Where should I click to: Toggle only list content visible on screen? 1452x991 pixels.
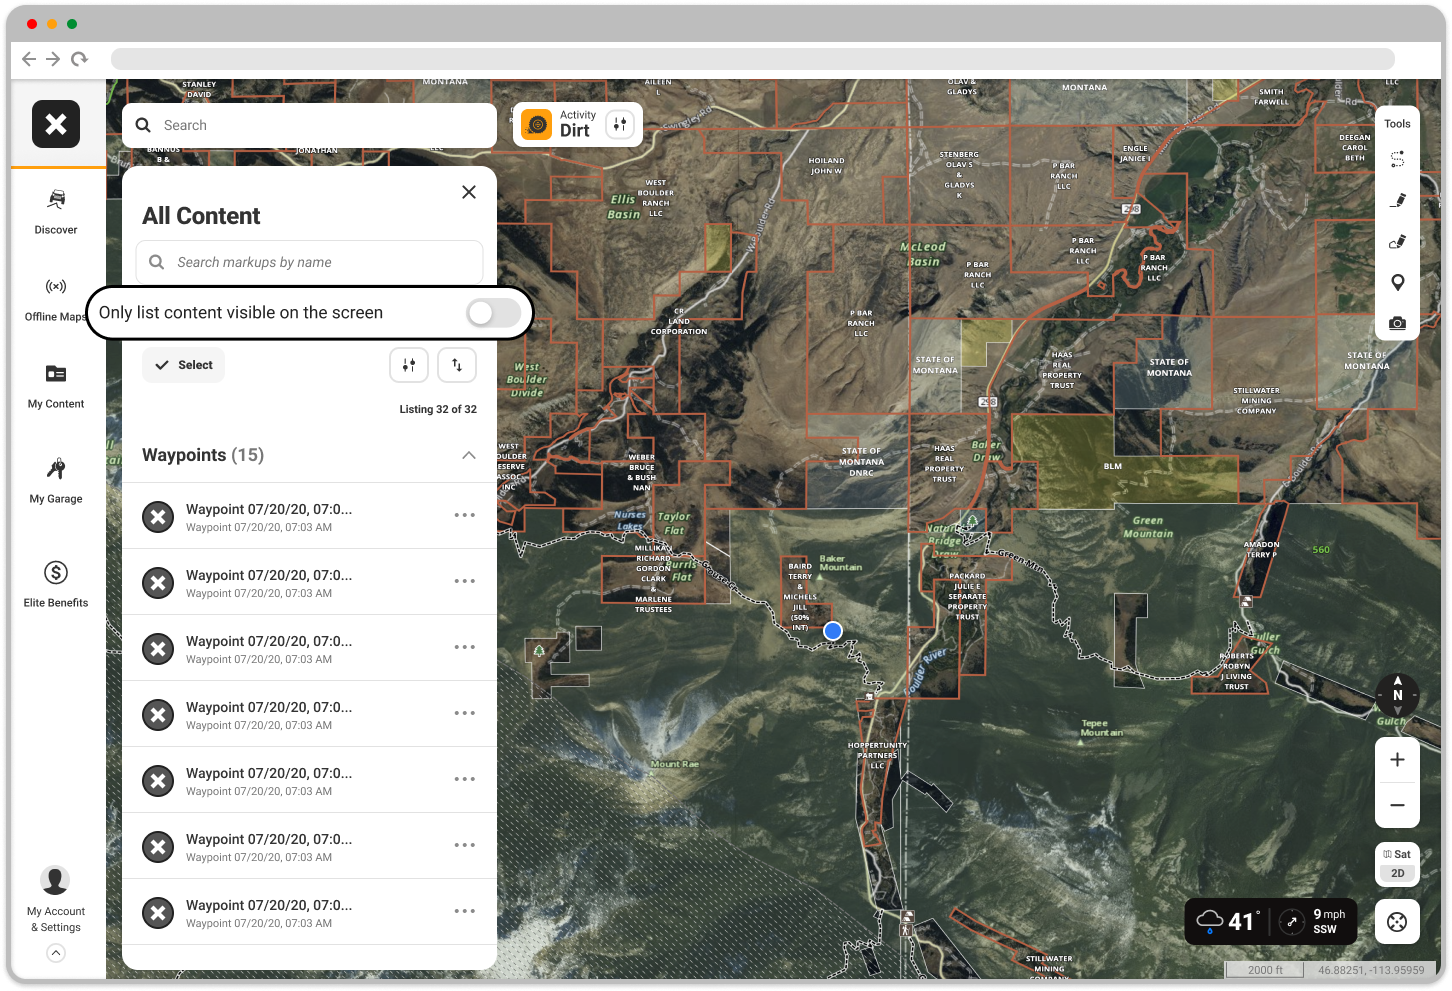[493, 313]
